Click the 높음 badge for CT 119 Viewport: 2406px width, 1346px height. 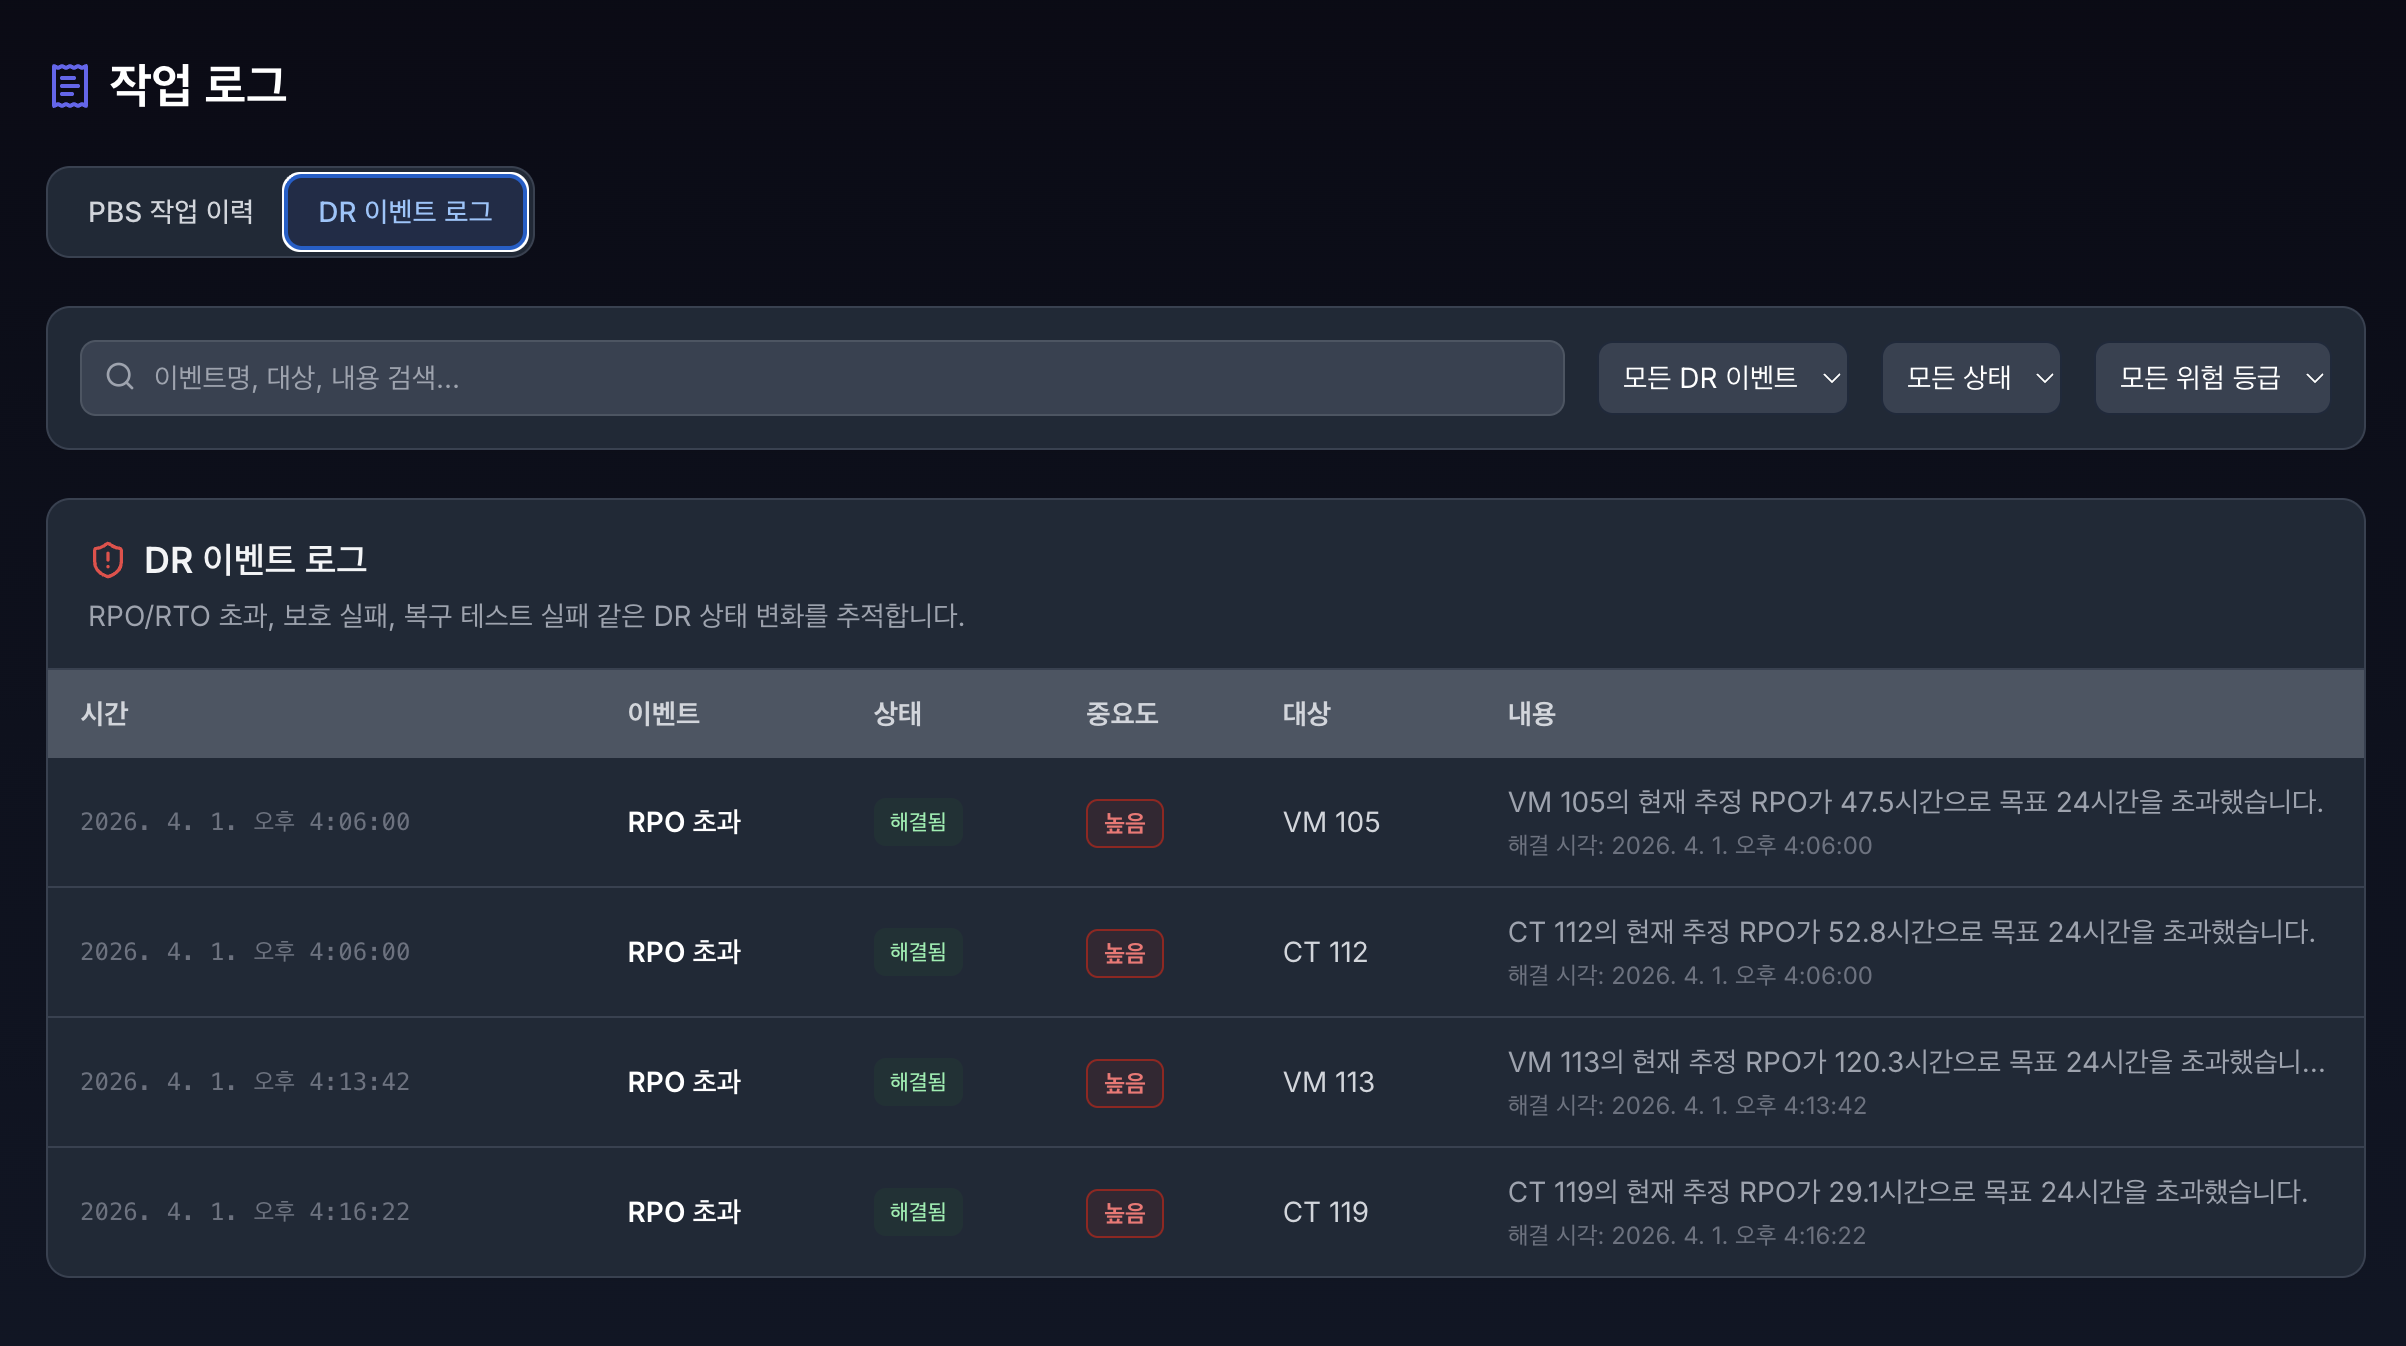1124,1213
